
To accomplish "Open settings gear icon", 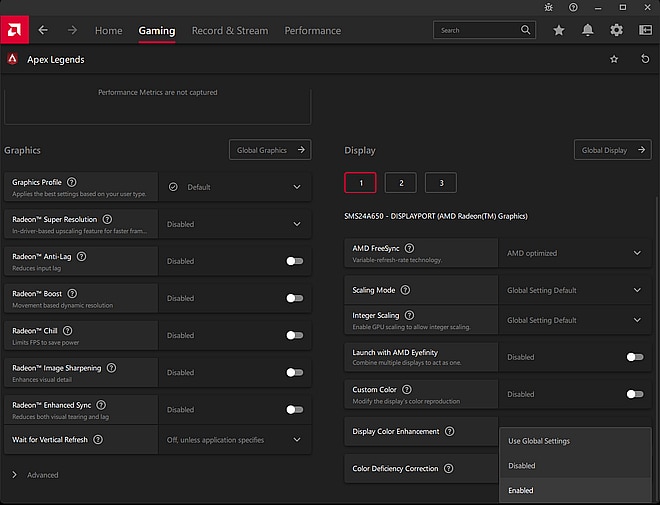I will click(x=616, y=30).
